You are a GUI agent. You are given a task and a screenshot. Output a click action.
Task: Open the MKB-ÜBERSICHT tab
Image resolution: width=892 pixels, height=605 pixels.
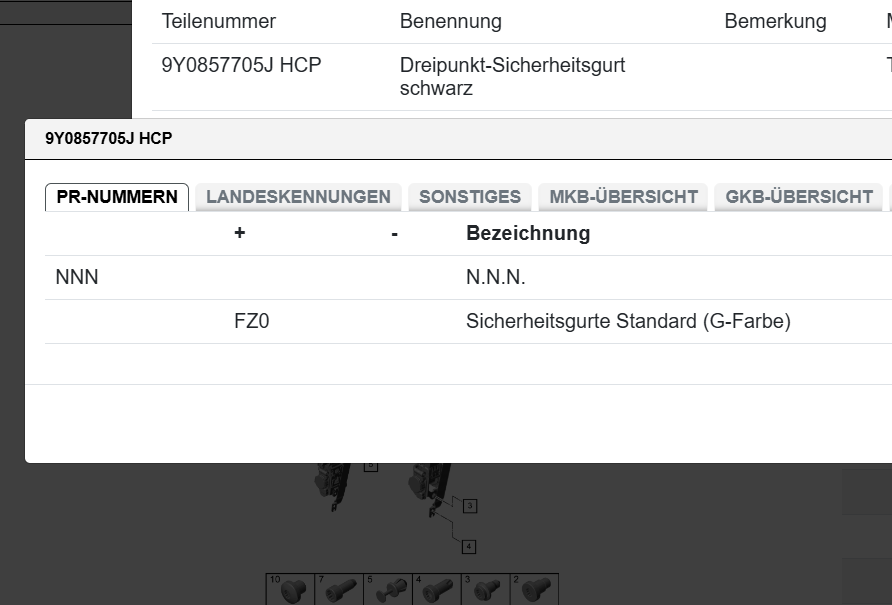tap(624, 197)
